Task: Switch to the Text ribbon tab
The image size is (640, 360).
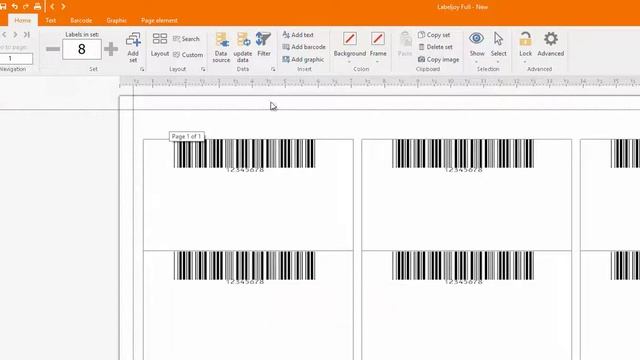Action: [x=51, y=20]
